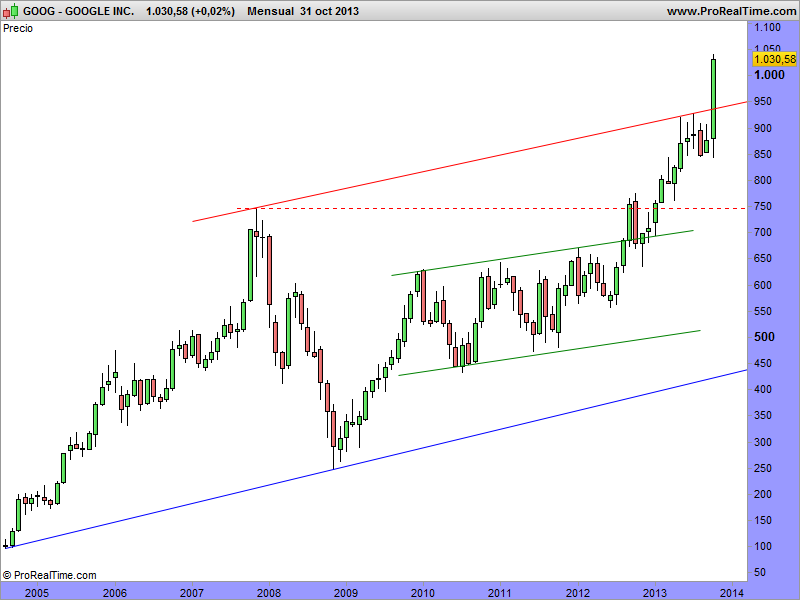Click the 2014 year label on time axis
Viewport: 800px width, 600px height.
[x=732, y=593]
